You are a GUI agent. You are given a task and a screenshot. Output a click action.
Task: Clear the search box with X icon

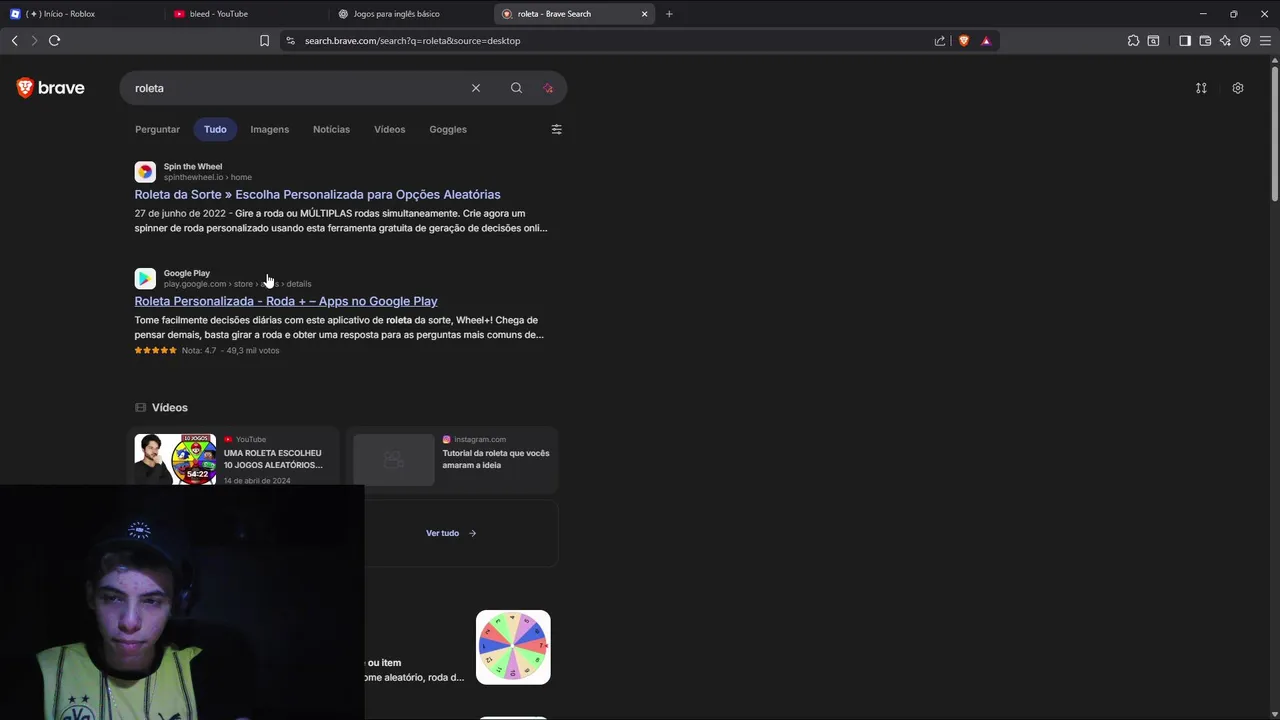[476, 88]
